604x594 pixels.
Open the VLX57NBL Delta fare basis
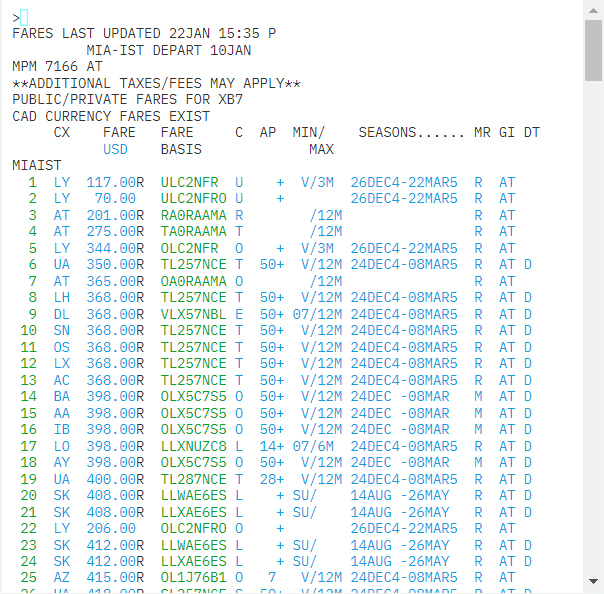pos(193,314)
